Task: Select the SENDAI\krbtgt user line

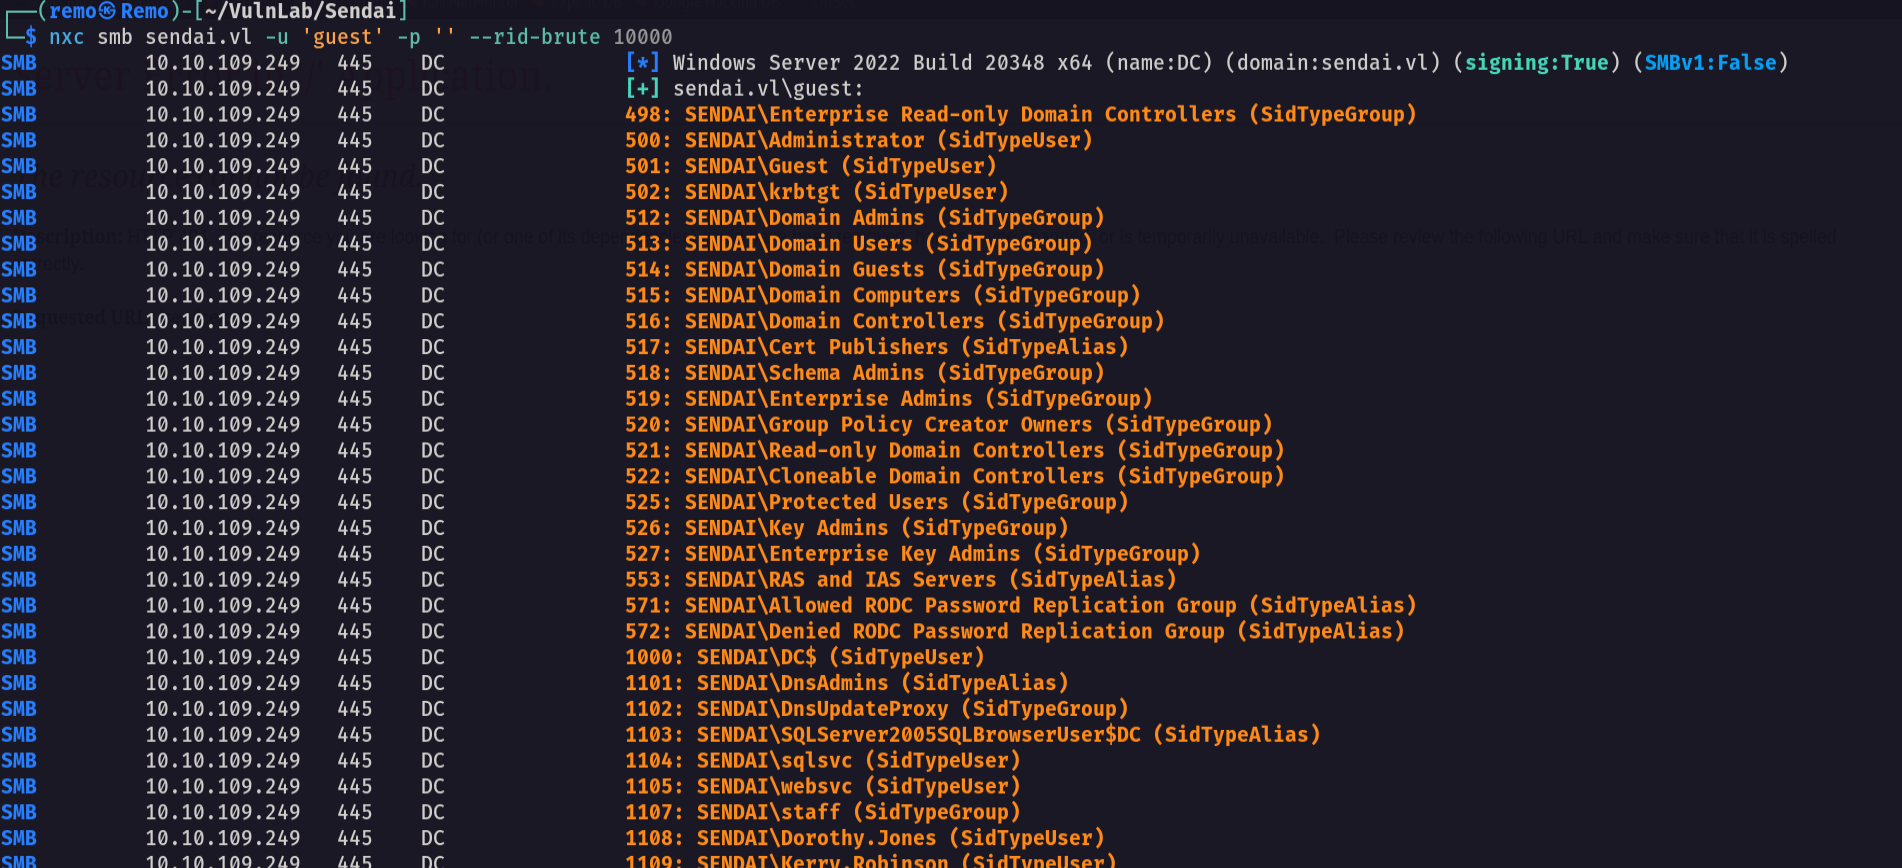Action: click(817, 192)
